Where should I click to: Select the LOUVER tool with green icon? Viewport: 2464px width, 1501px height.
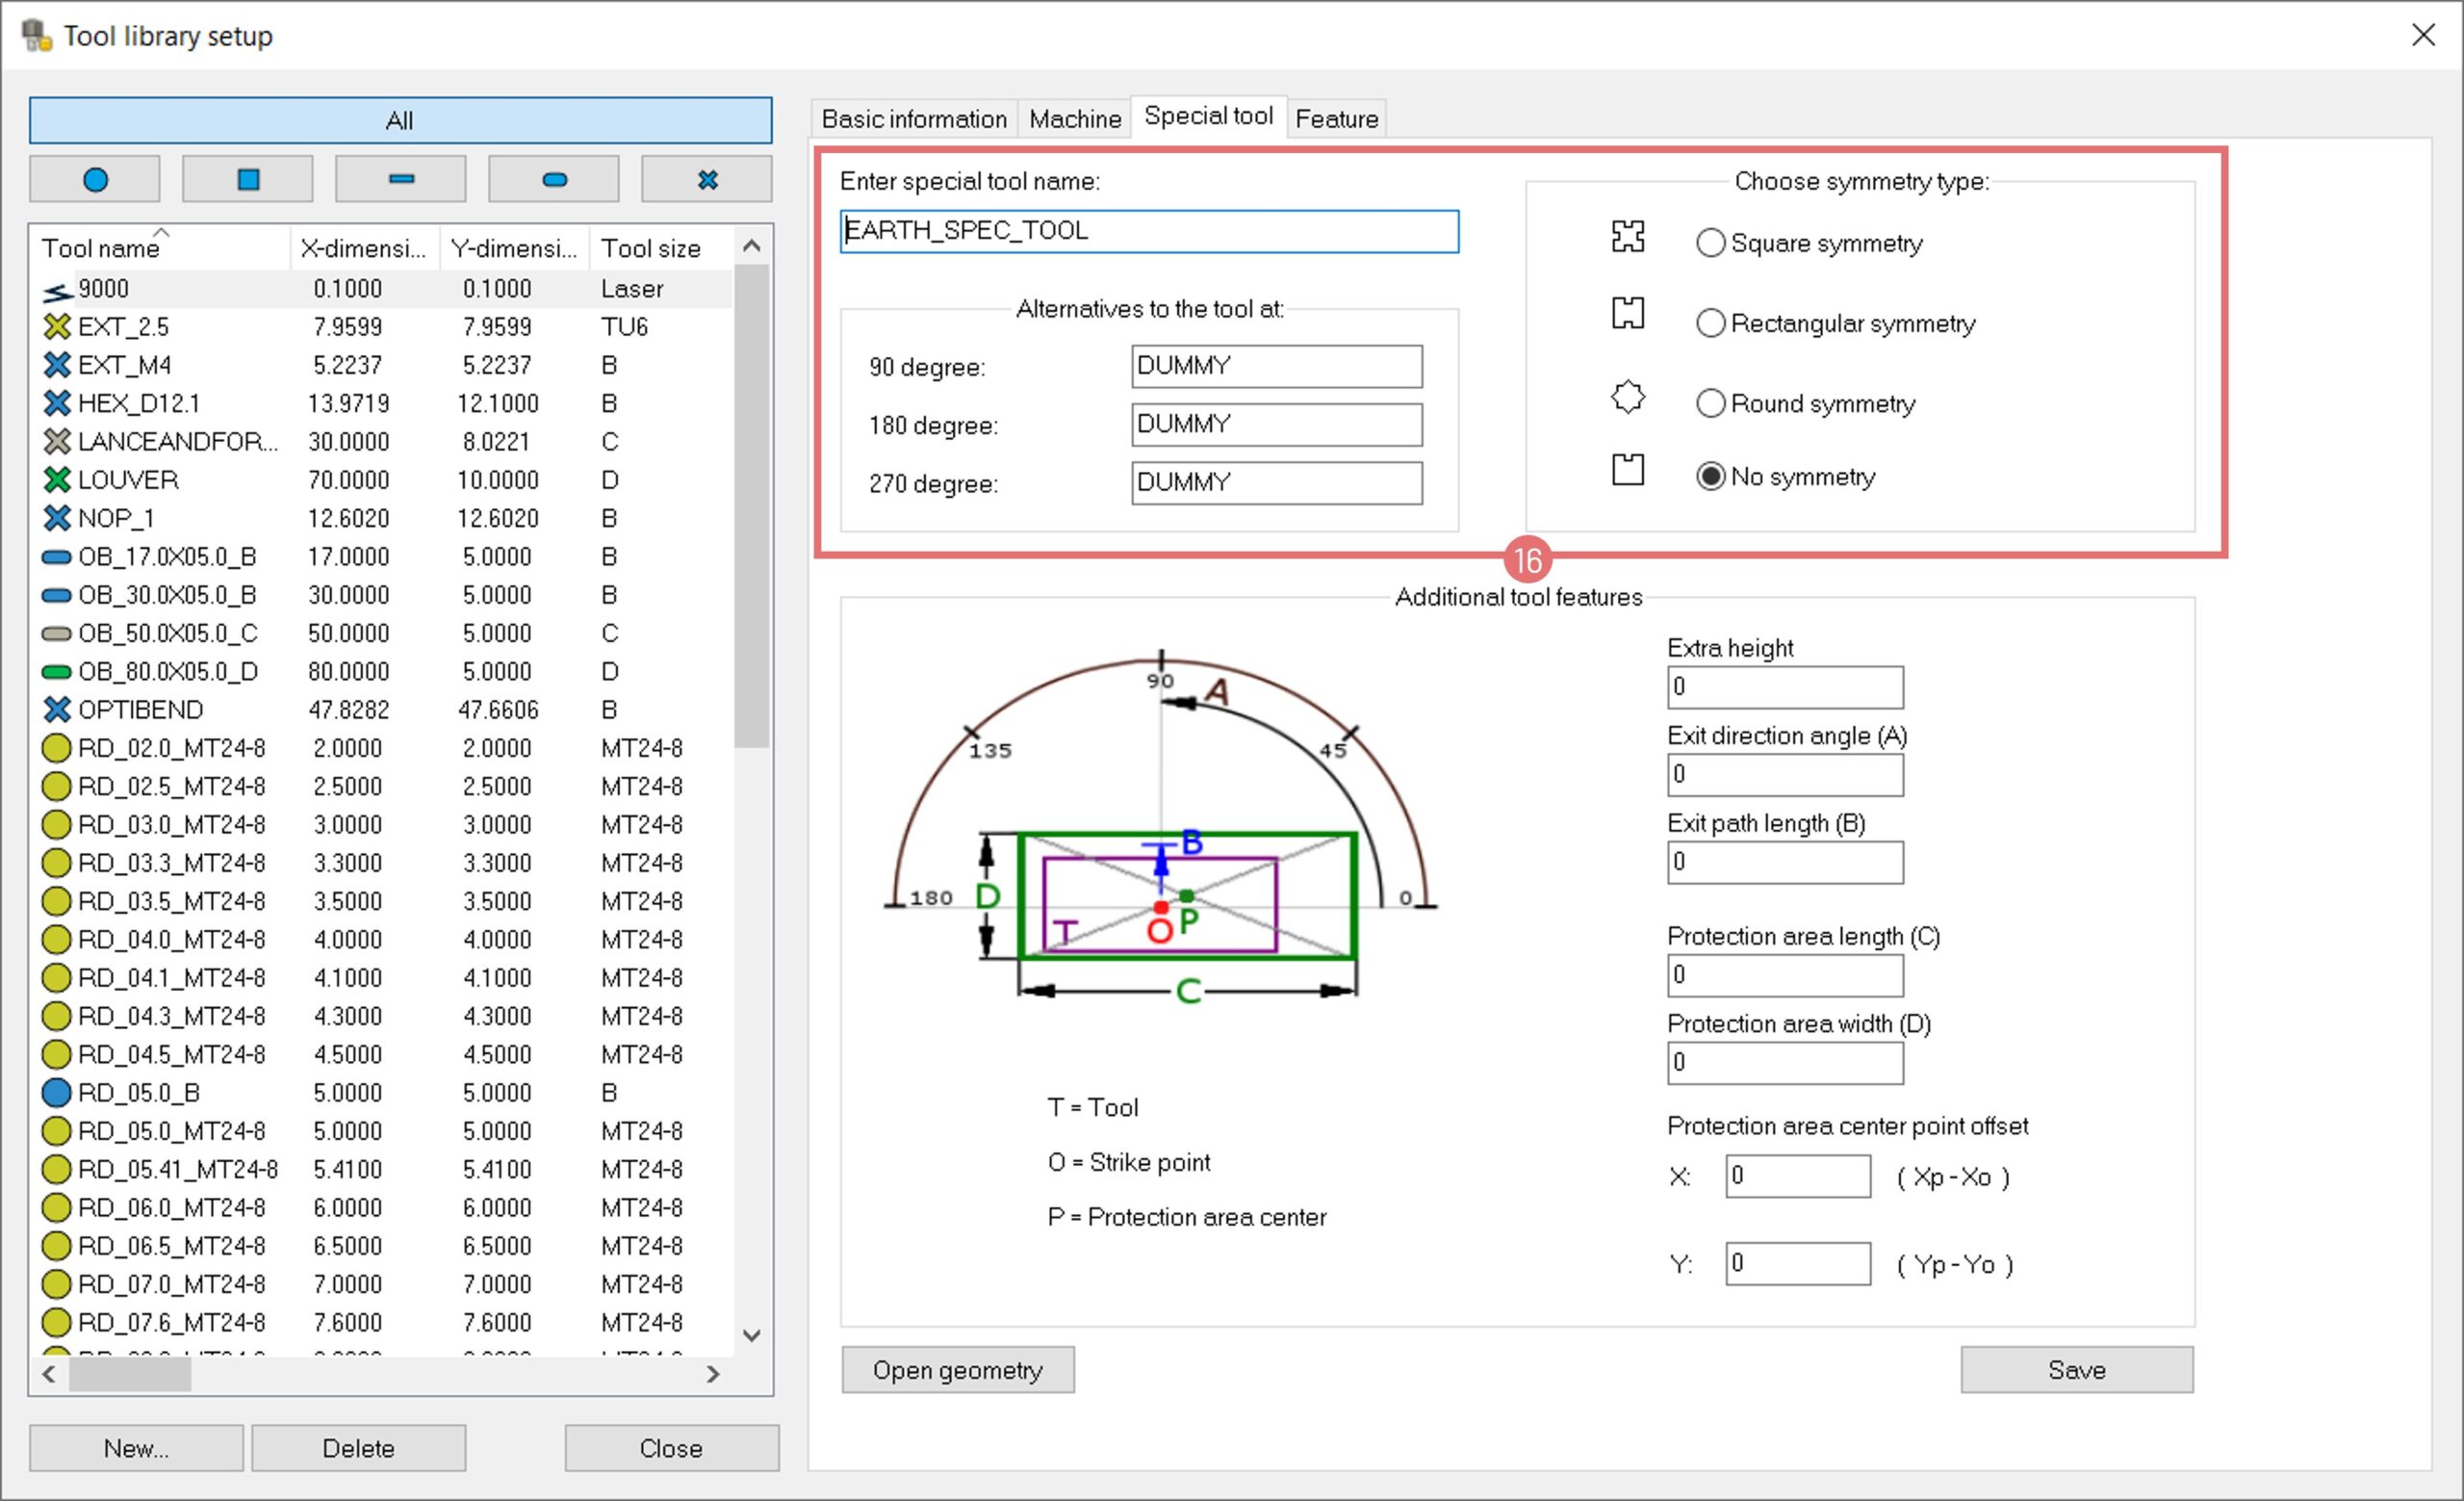(x=128, y=480)
